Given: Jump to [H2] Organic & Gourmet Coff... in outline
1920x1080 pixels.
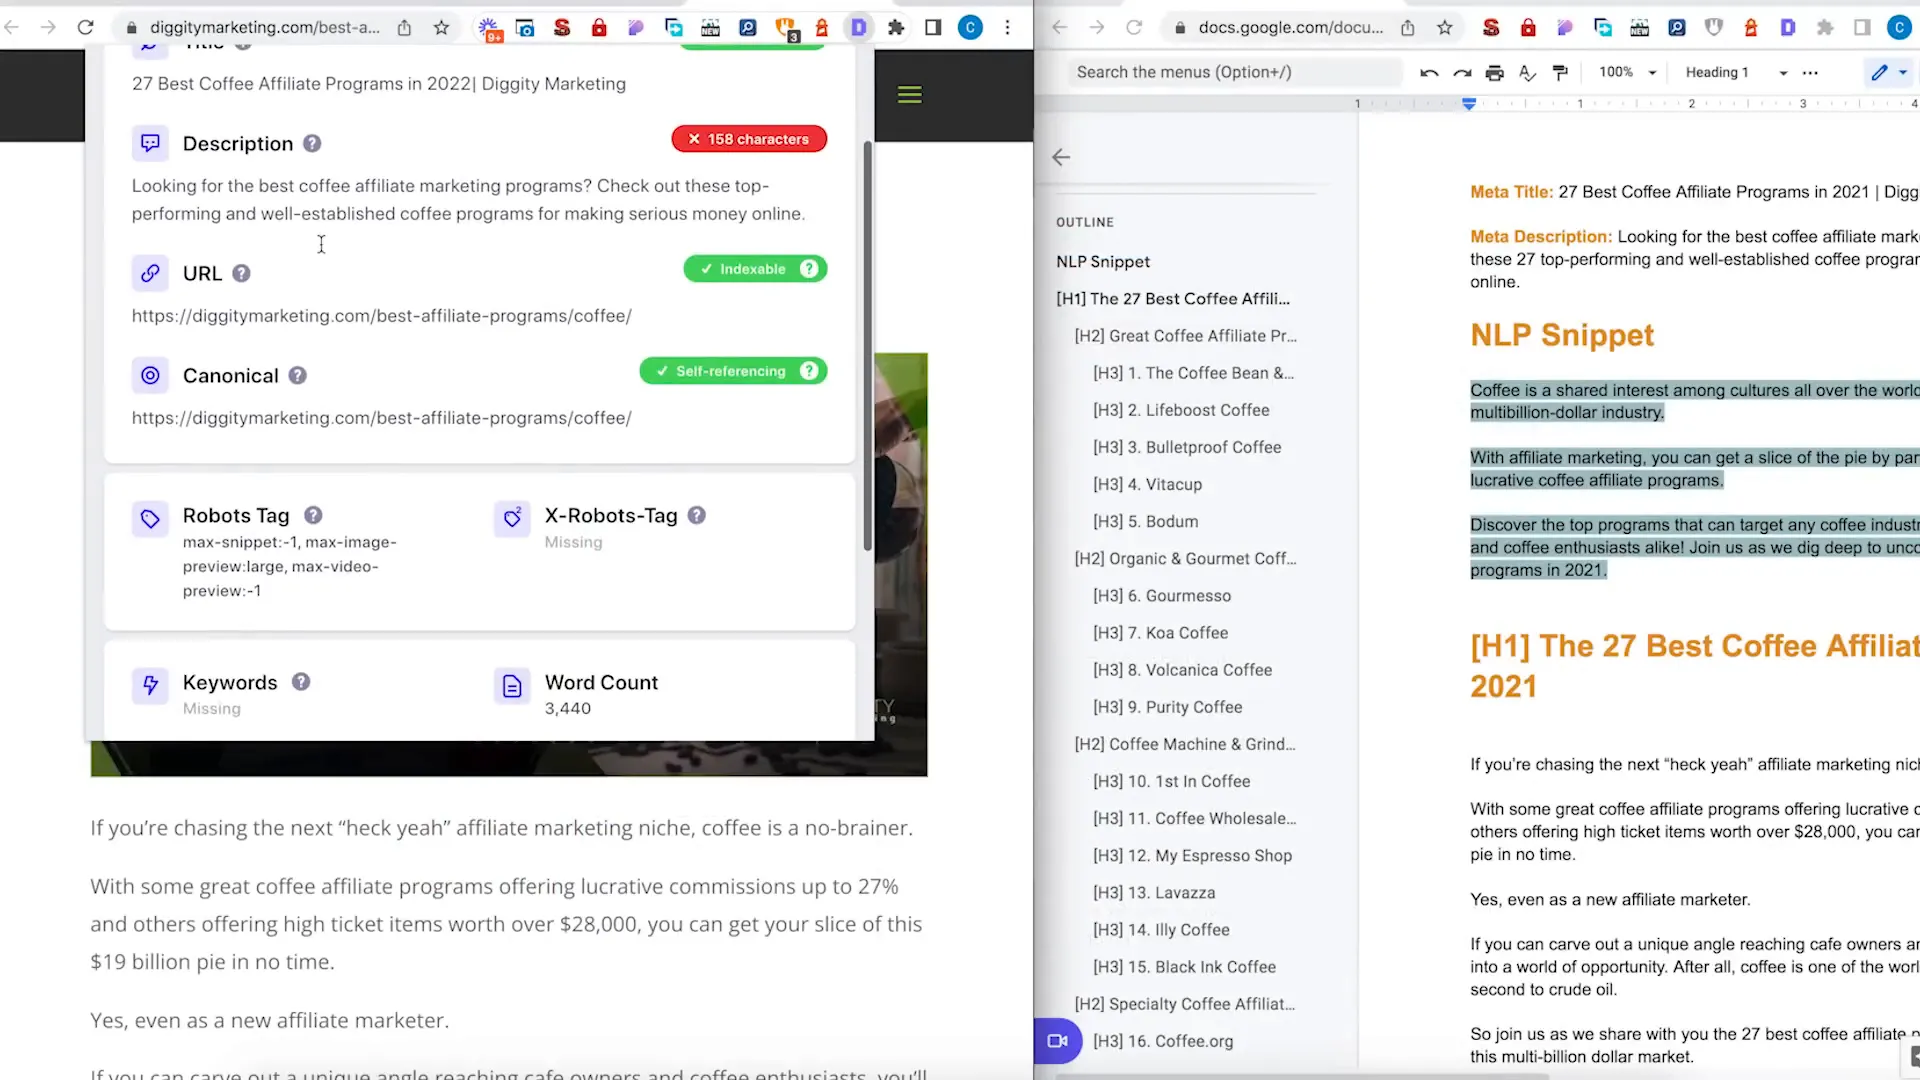Looking at the screenshot, I should [x=1185, y=558].
